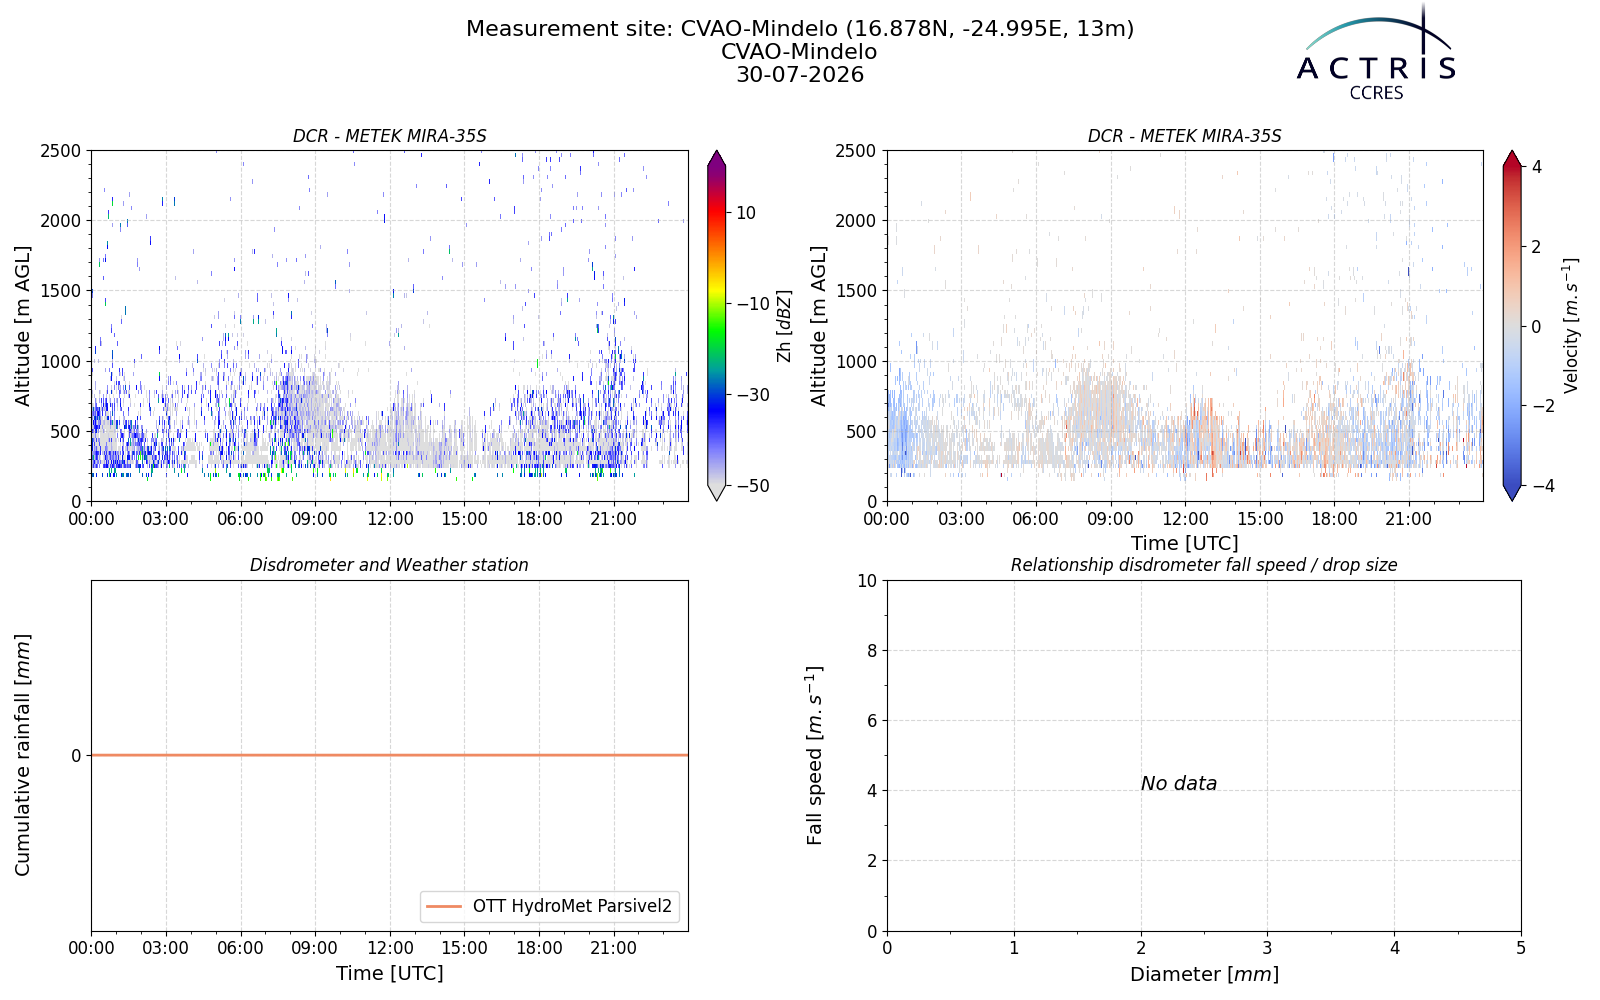The width and height of the screenshot is (1600, 1000).
Task: Click the '06:00' time tick of the rainfall plot
Action: click(x=240, y=948)
